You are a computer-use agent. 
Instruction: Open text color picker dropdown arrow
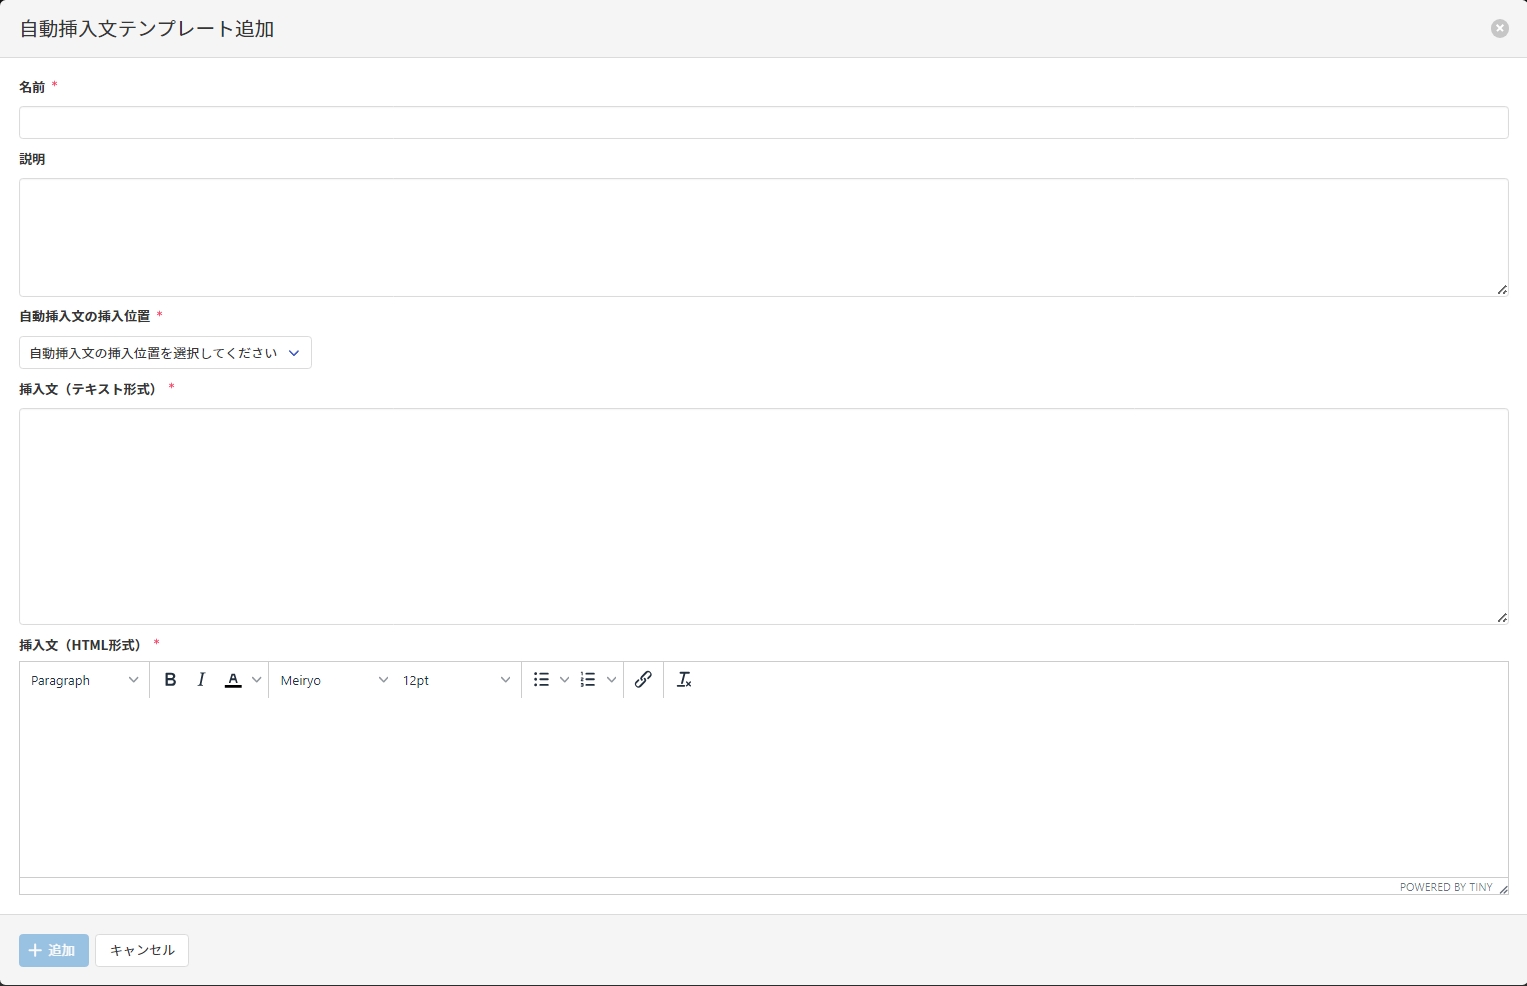pos(257,680)
